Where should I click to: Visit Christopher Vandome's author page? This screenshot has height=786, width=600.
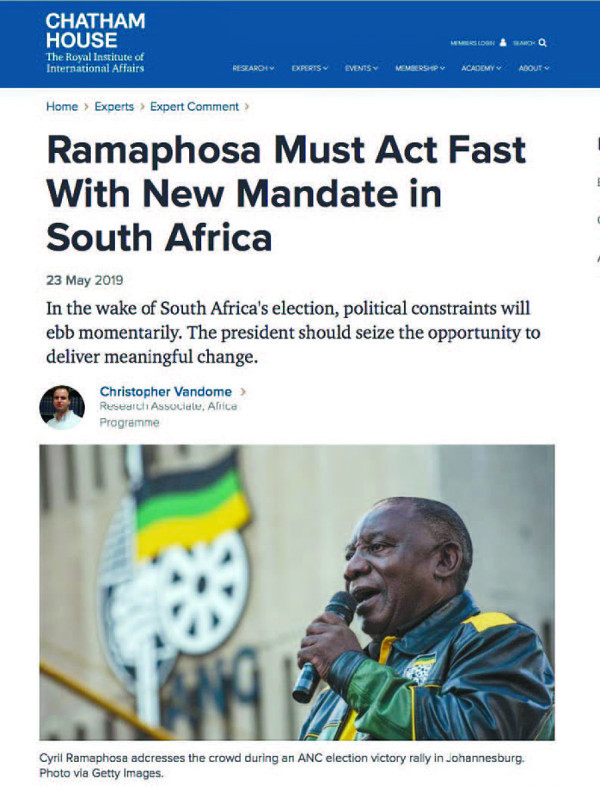tap(166, 391)
